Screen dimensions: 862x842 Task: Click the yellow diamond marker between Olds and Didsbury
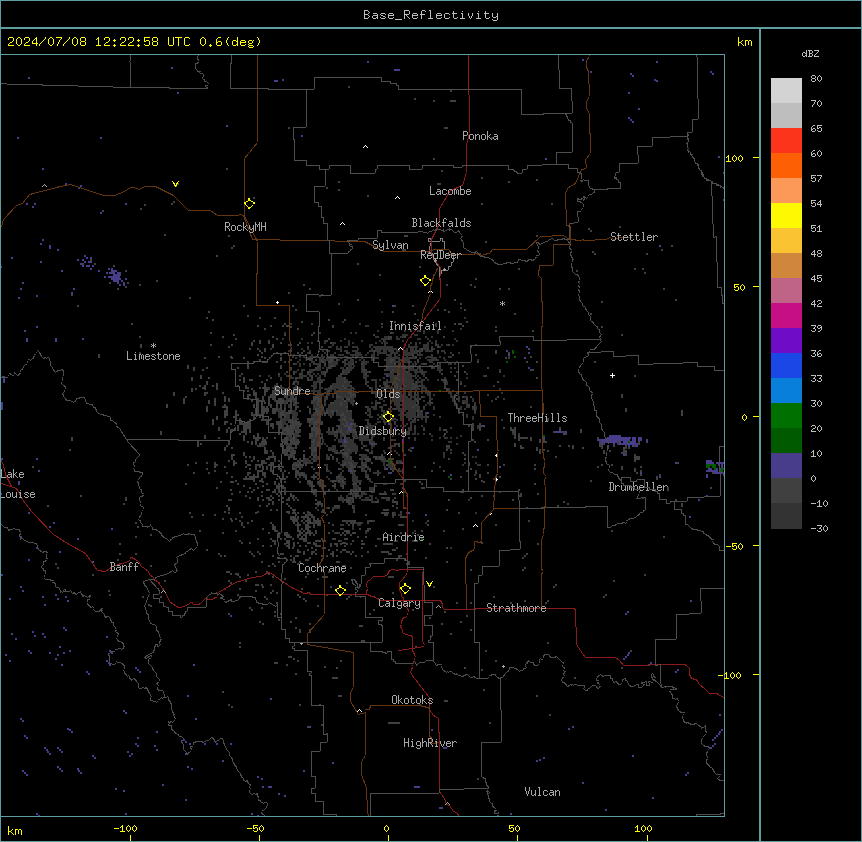tap(389, 417)
